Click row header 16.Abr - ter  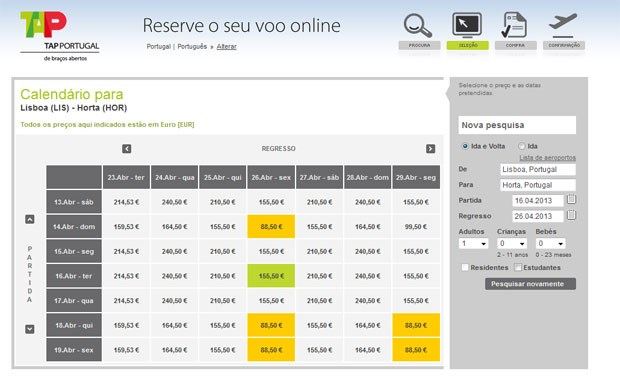coord(74,276)
